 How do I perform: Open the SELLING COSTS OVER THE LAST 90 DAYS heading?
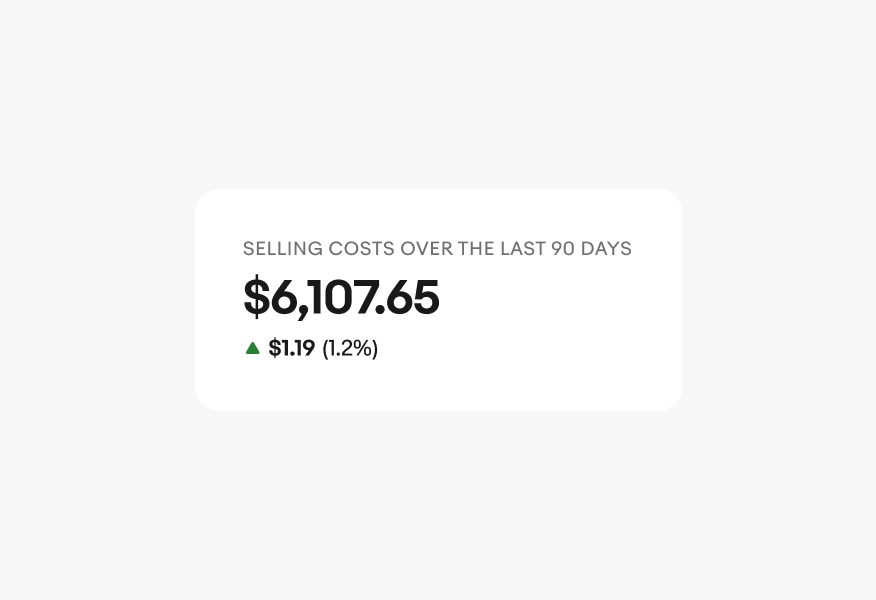point(437,248)
